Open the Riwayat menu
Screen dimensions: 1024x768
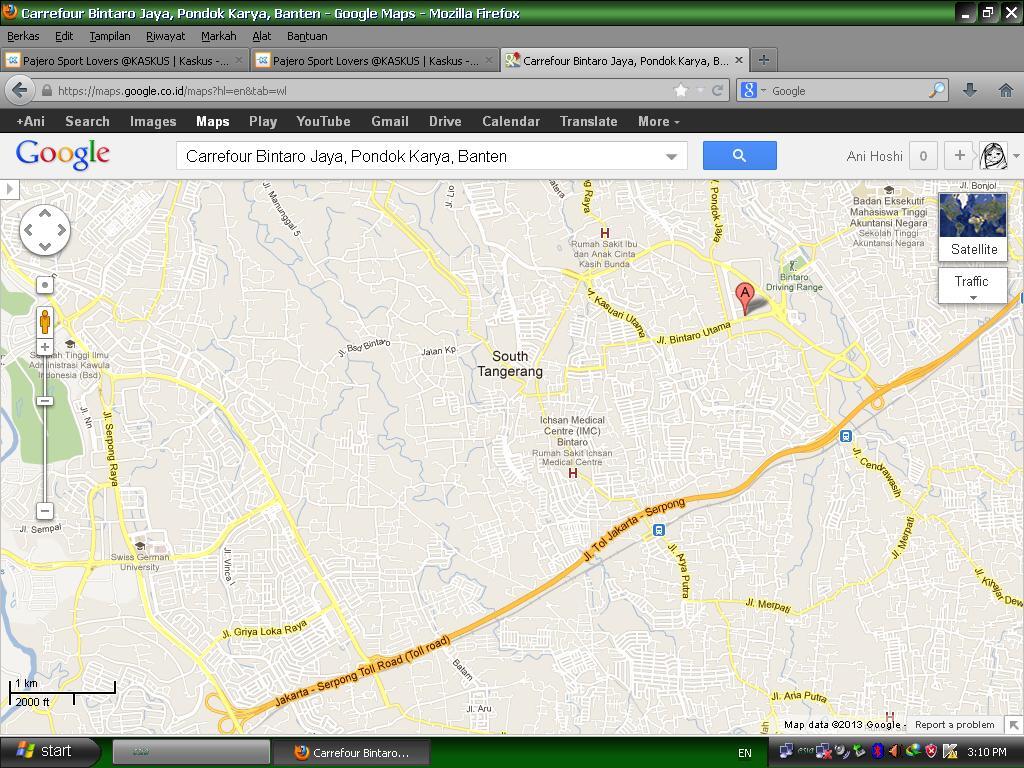[x=165, y=36]
